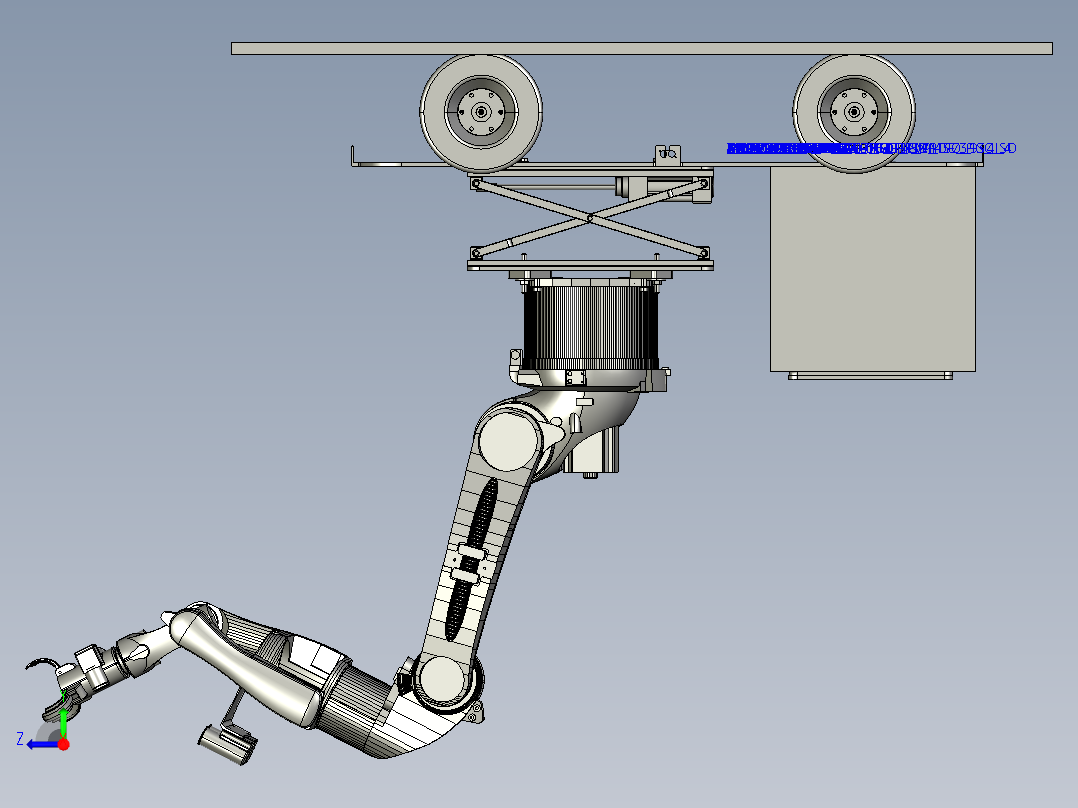Select the overlapping blue annotation text

pos(871,148)
